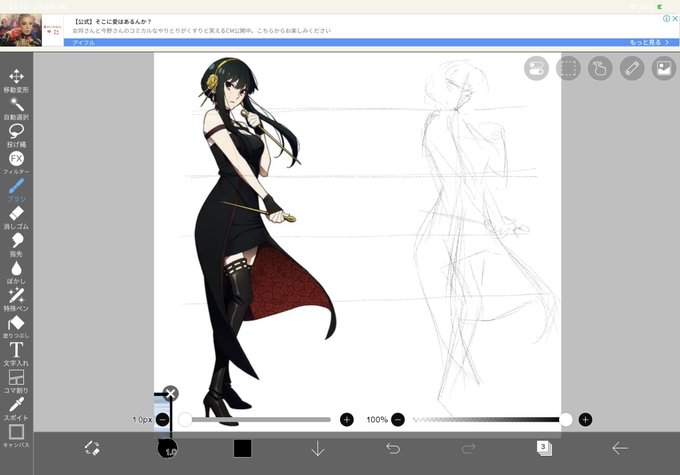Open the ruler tool icon
This screenshot has height=475, width=680.
click(632, 69)
